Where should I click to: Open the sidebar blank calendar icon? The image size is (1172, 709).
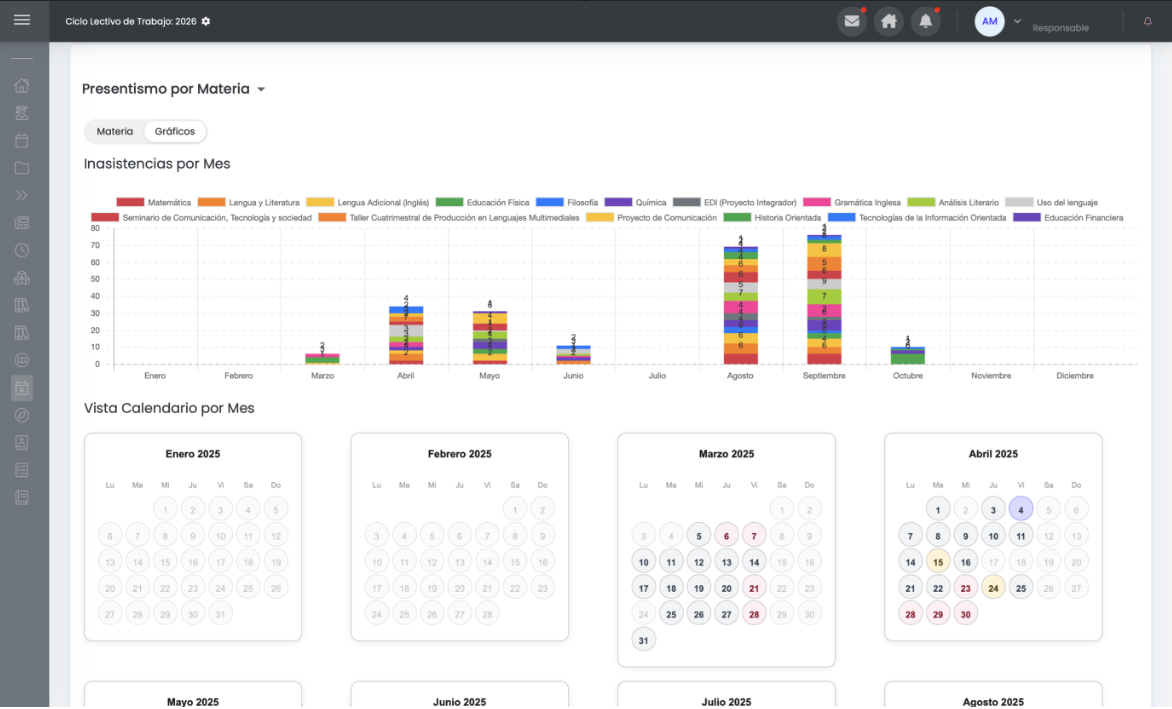22,140
